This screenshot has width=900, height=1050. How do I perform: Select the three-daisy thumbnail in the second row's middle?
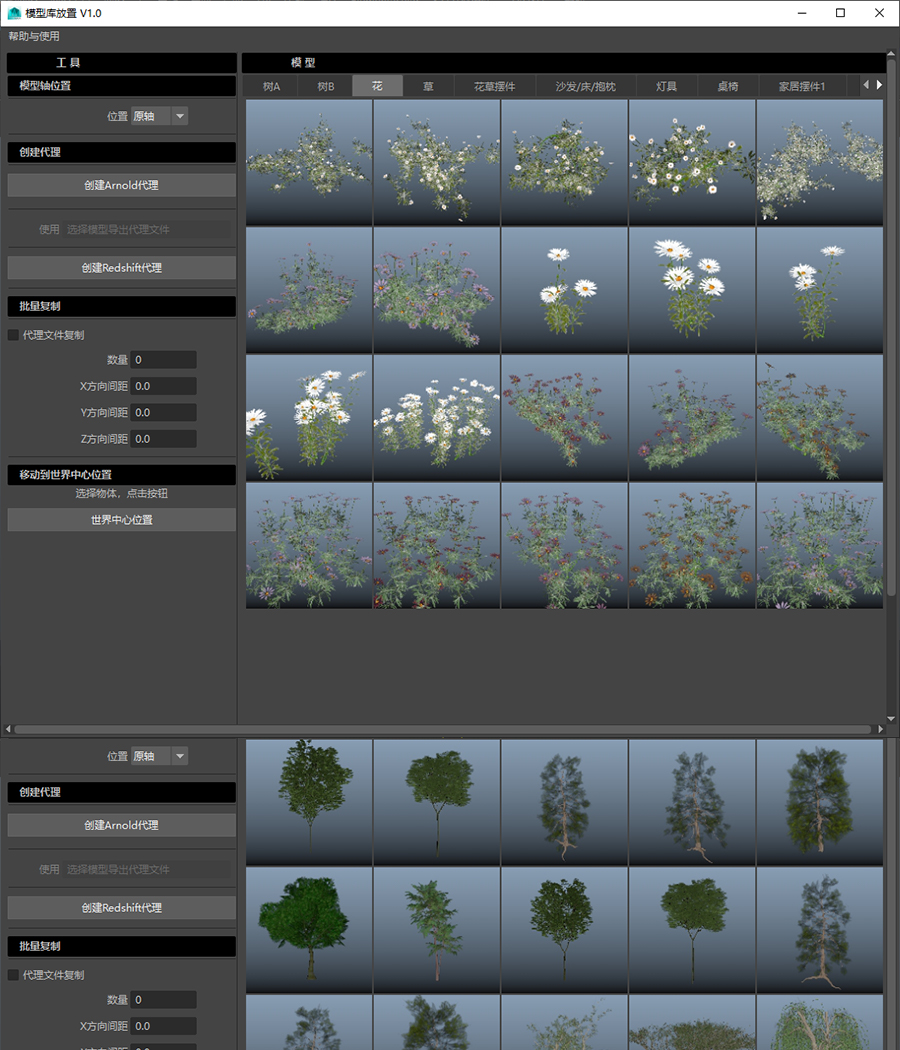click(564, 290)
